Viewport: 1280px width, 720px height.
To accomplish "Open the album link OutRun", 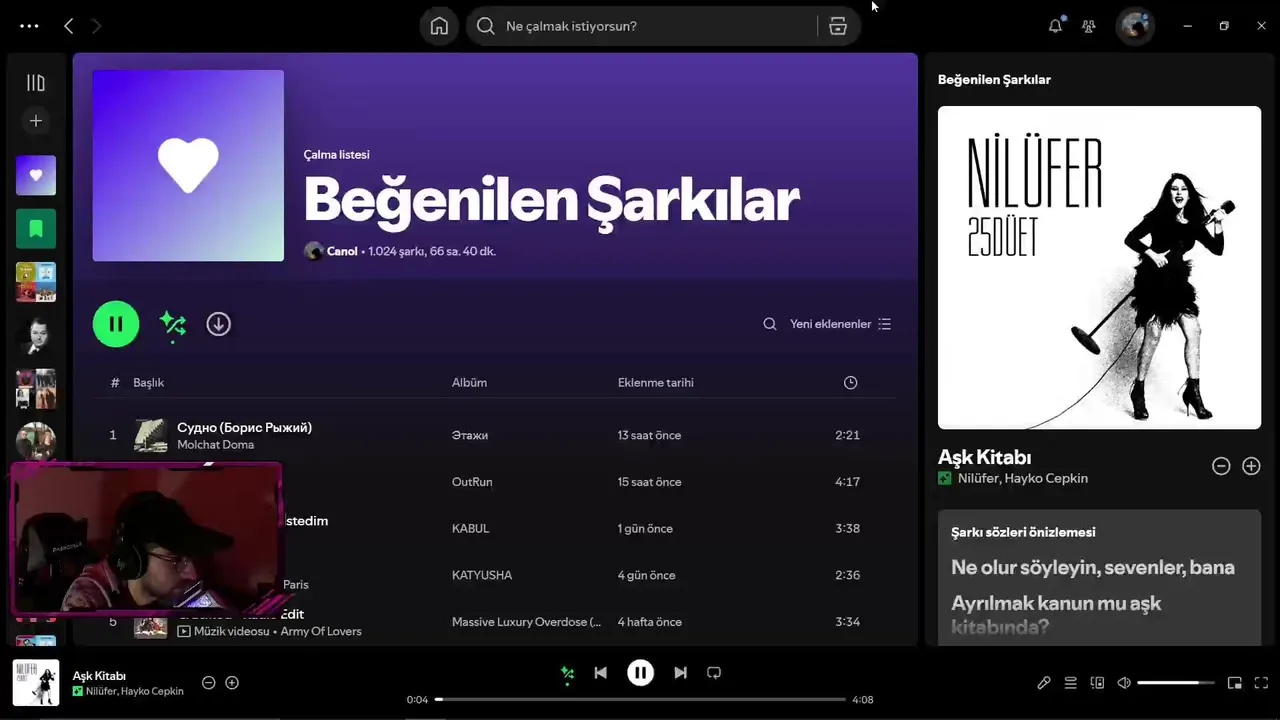I will pos(472,482).
